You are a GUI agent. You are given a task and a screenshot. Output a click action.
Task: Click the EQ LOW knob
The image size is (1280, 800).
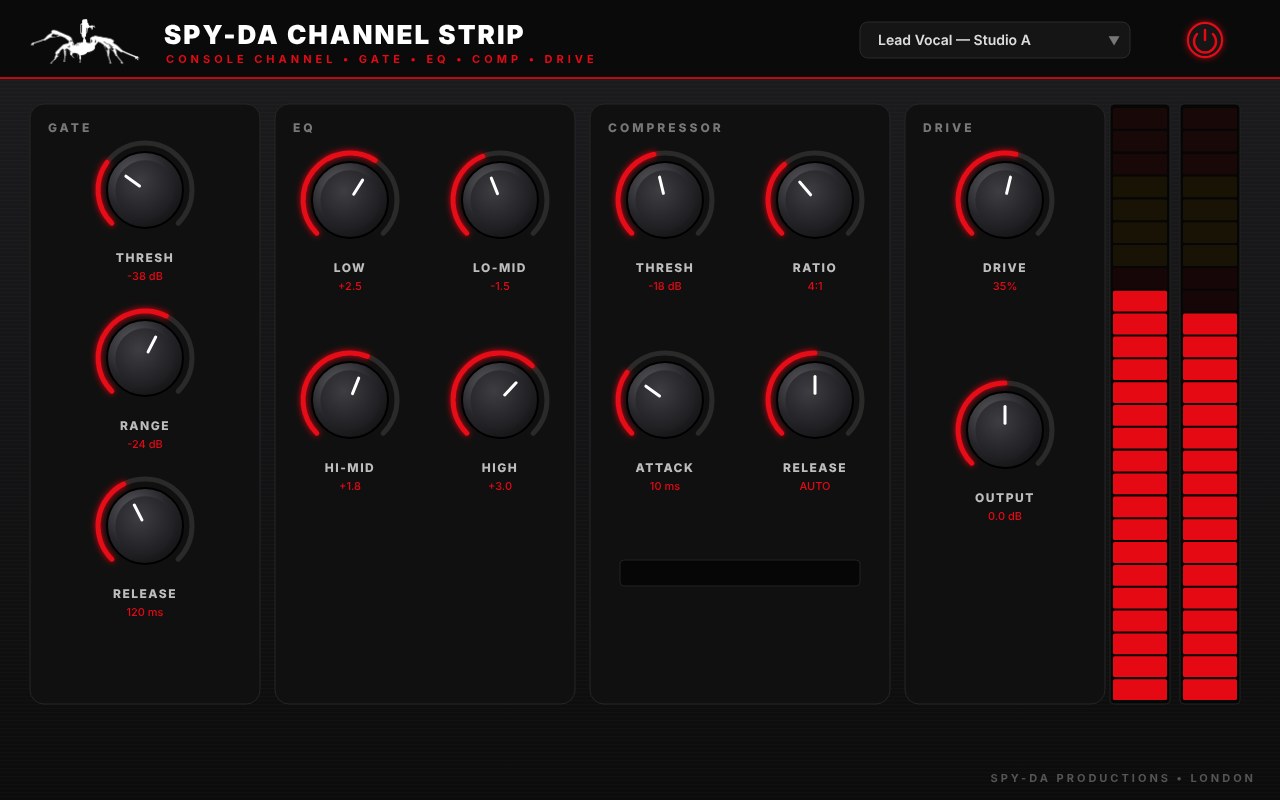[x=350, y=199]
